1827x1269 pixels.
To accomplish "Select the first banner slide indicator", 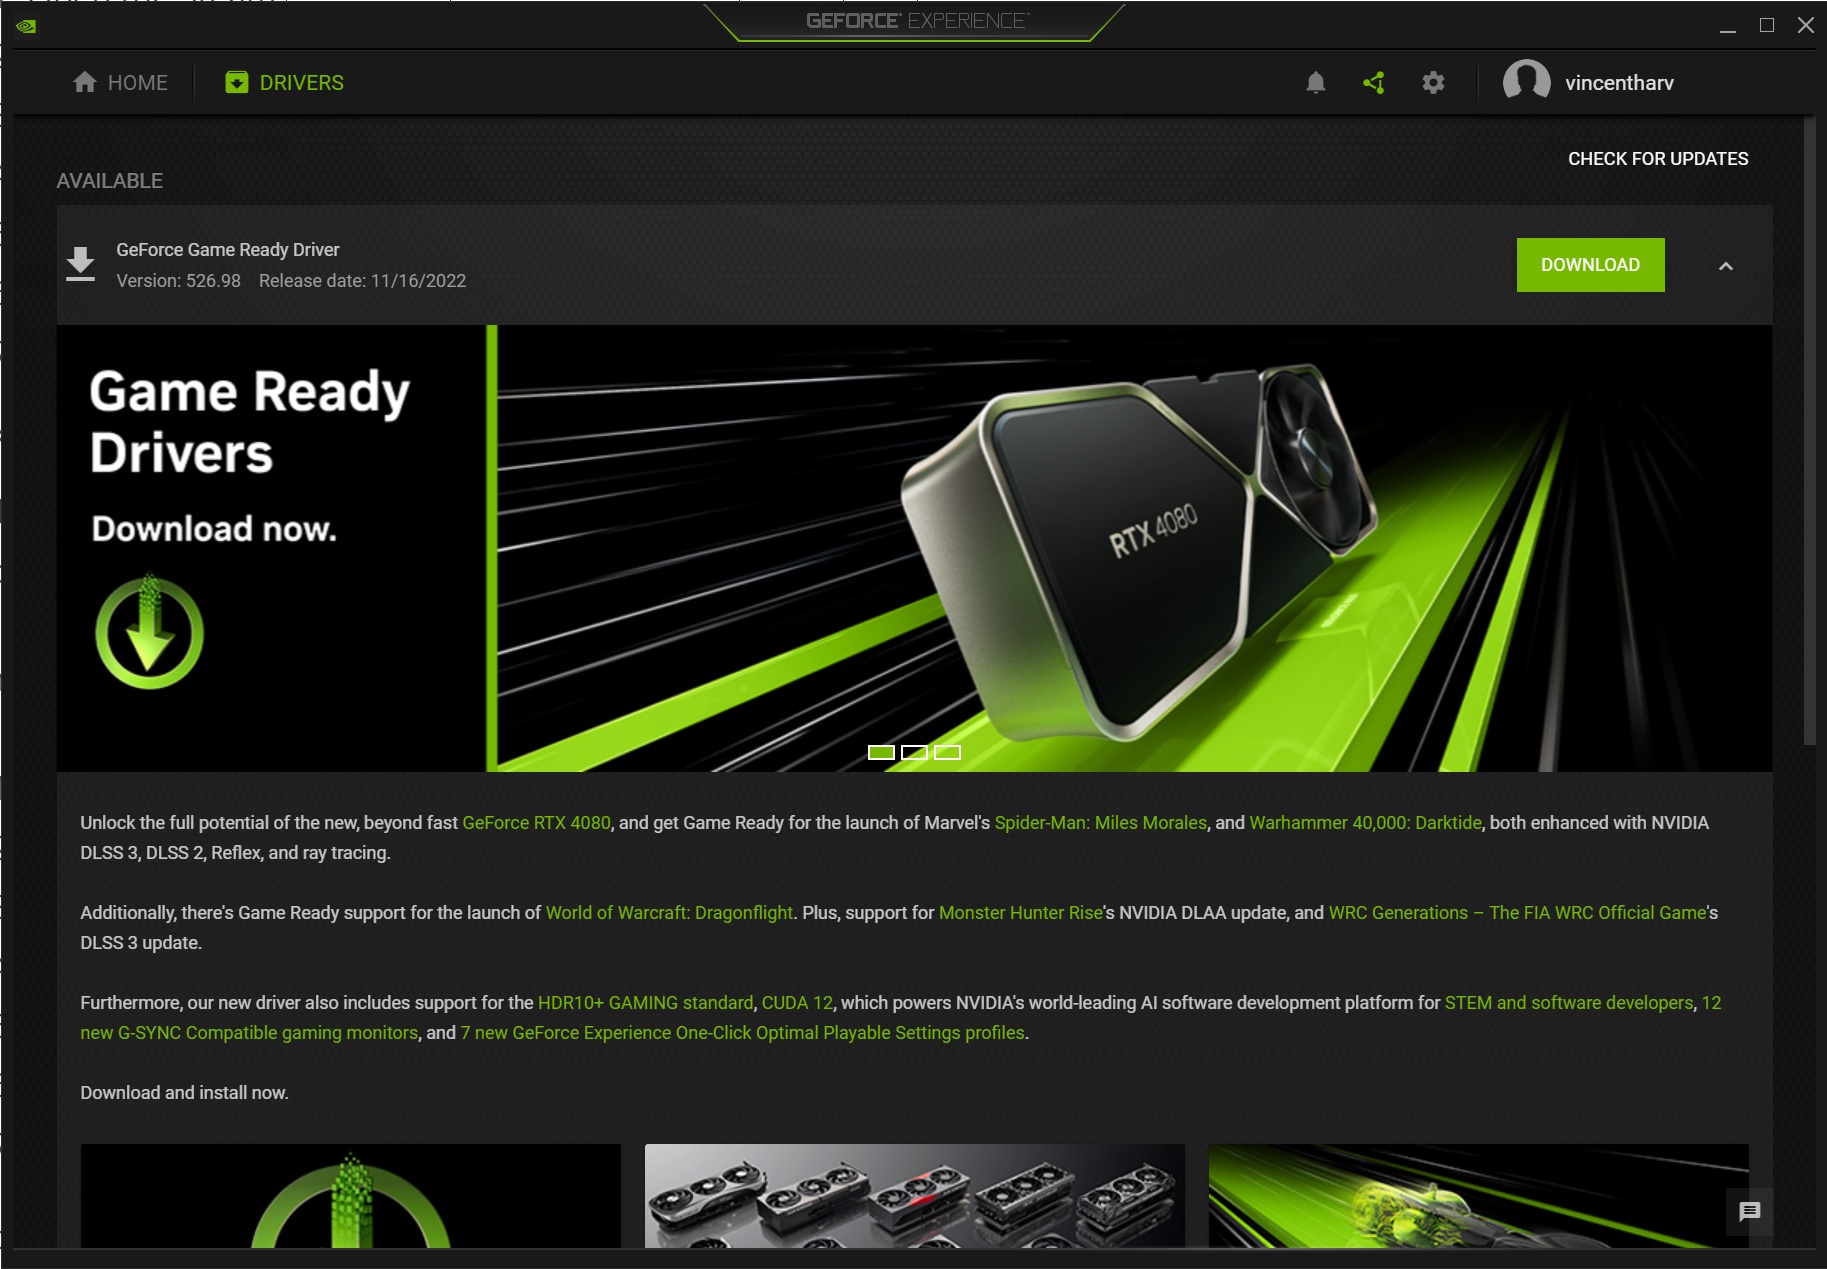I will pyautogui.click(x=881, y=752).
